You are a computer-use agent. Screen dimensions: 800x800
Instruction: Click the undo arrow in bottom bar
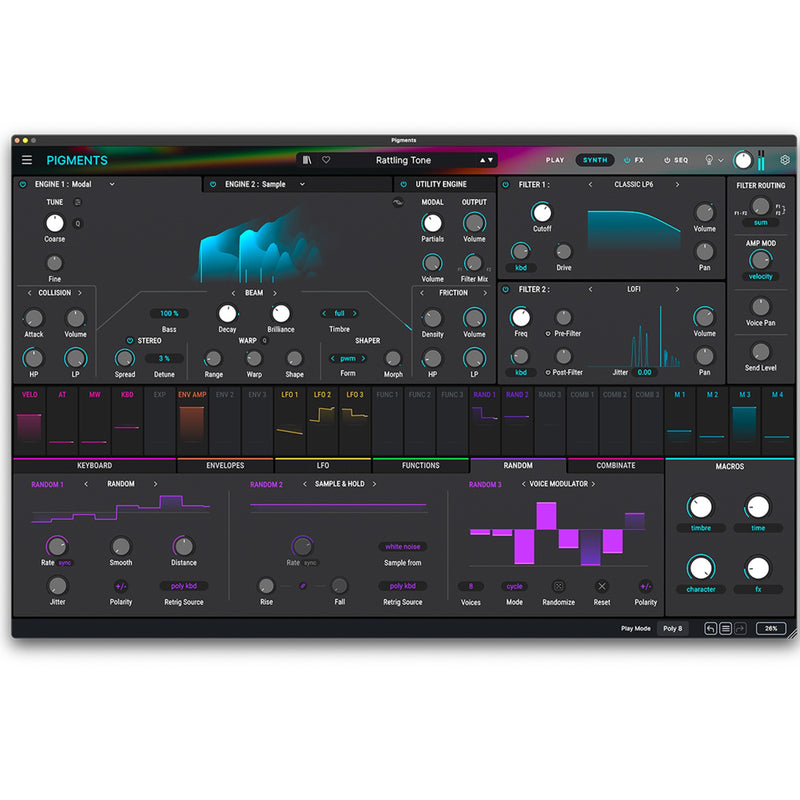[x=710, y=628]
